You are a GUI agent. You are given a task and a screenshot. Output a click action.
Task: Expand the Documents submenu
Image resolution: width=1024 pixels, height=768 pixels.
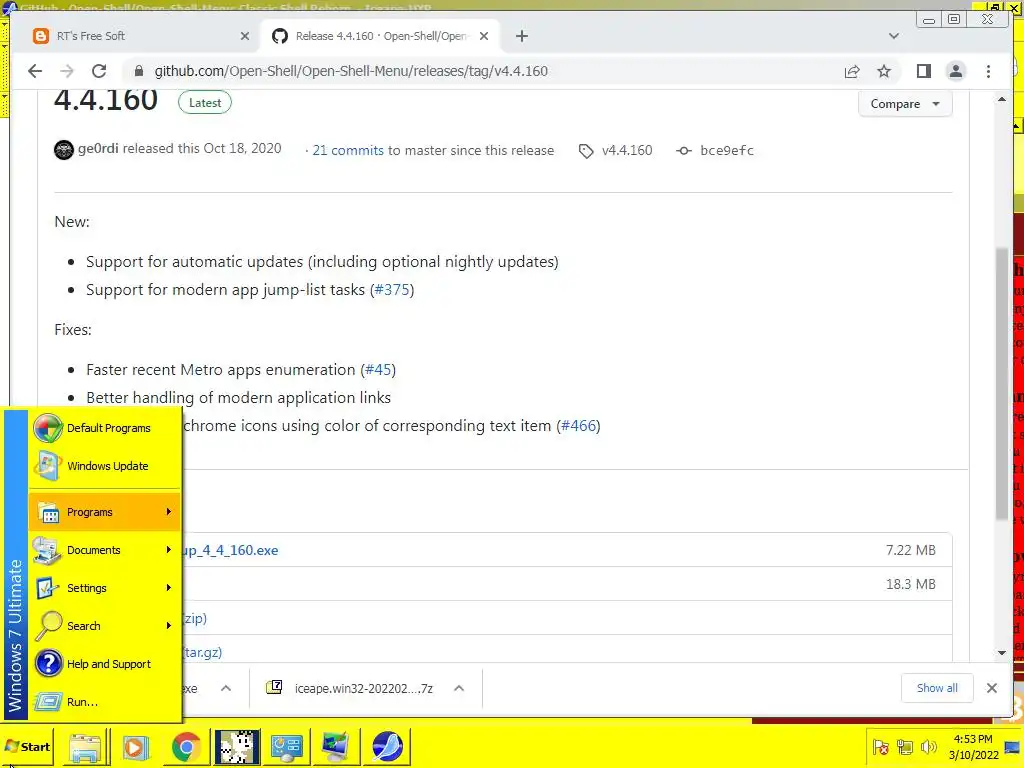point(104,550)
